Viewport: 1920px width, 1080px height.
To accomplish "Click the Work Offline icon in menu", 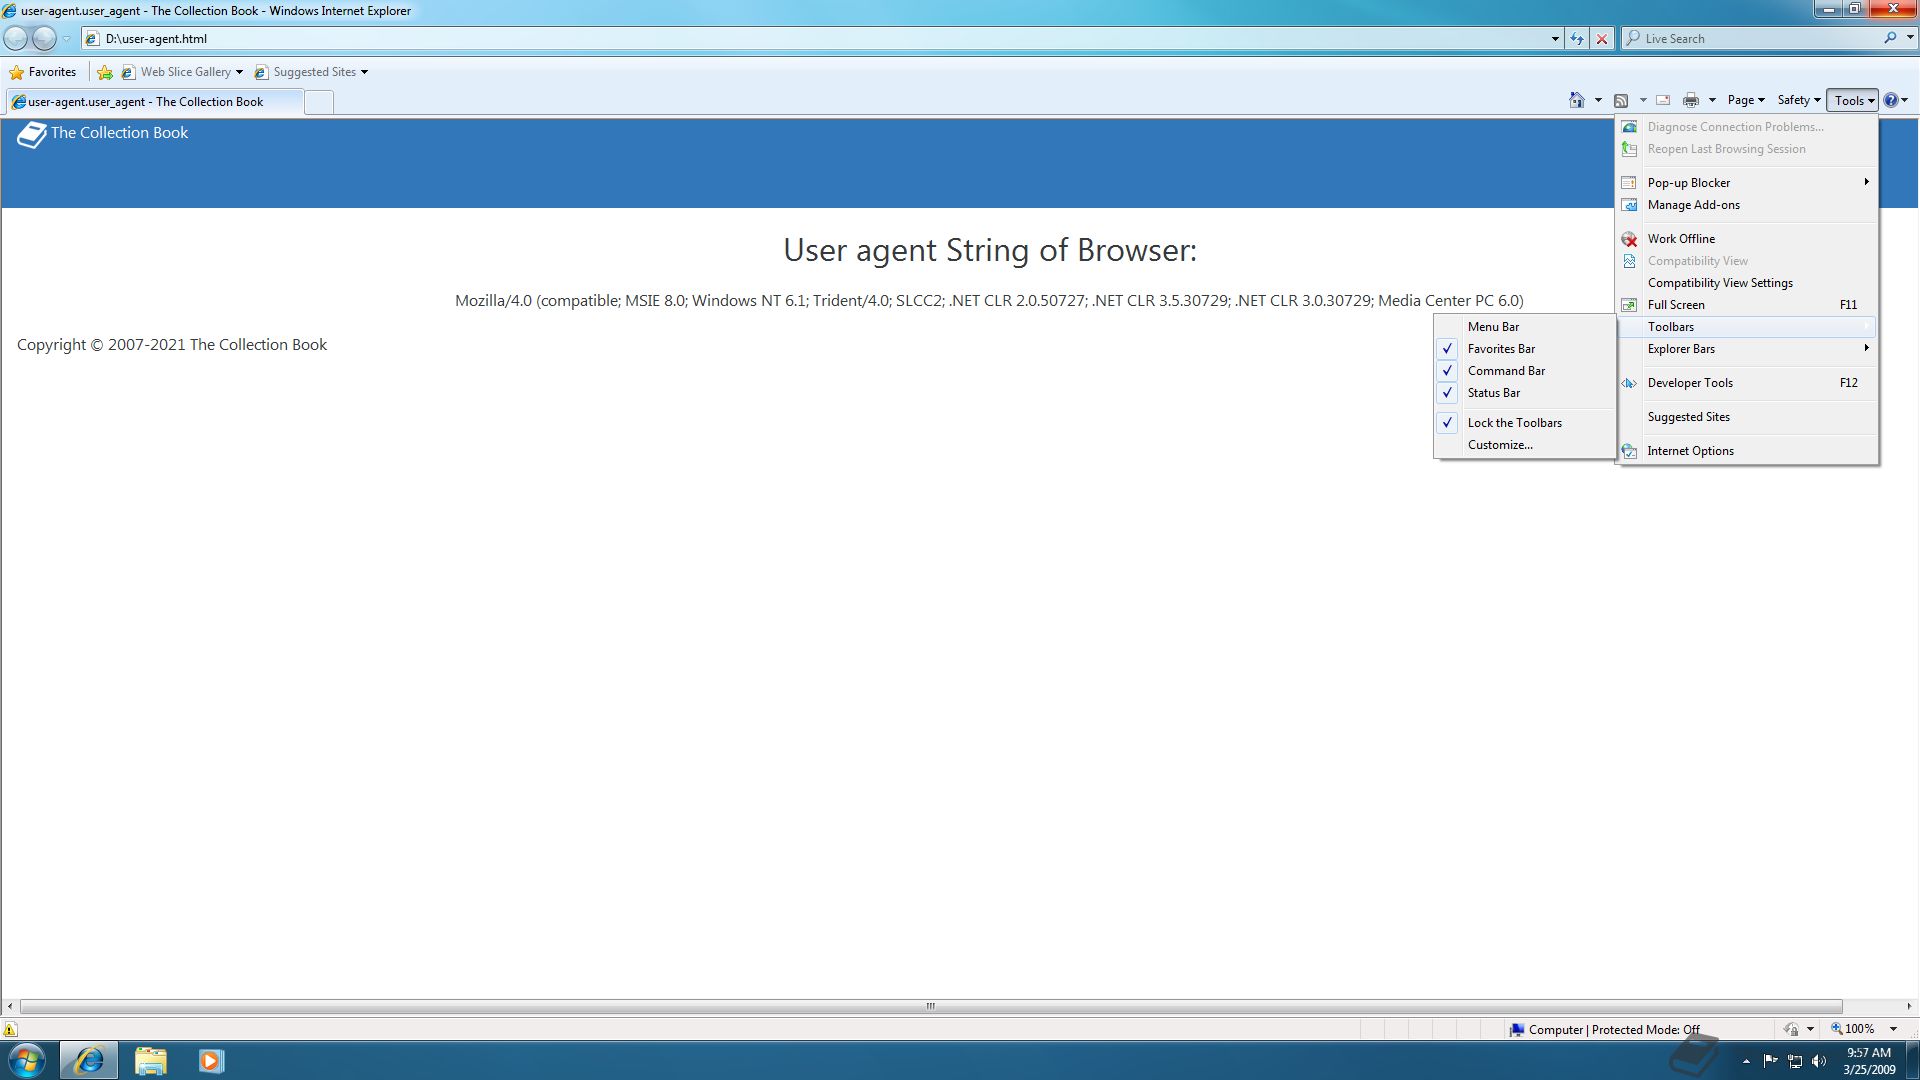I will 1629,239.
